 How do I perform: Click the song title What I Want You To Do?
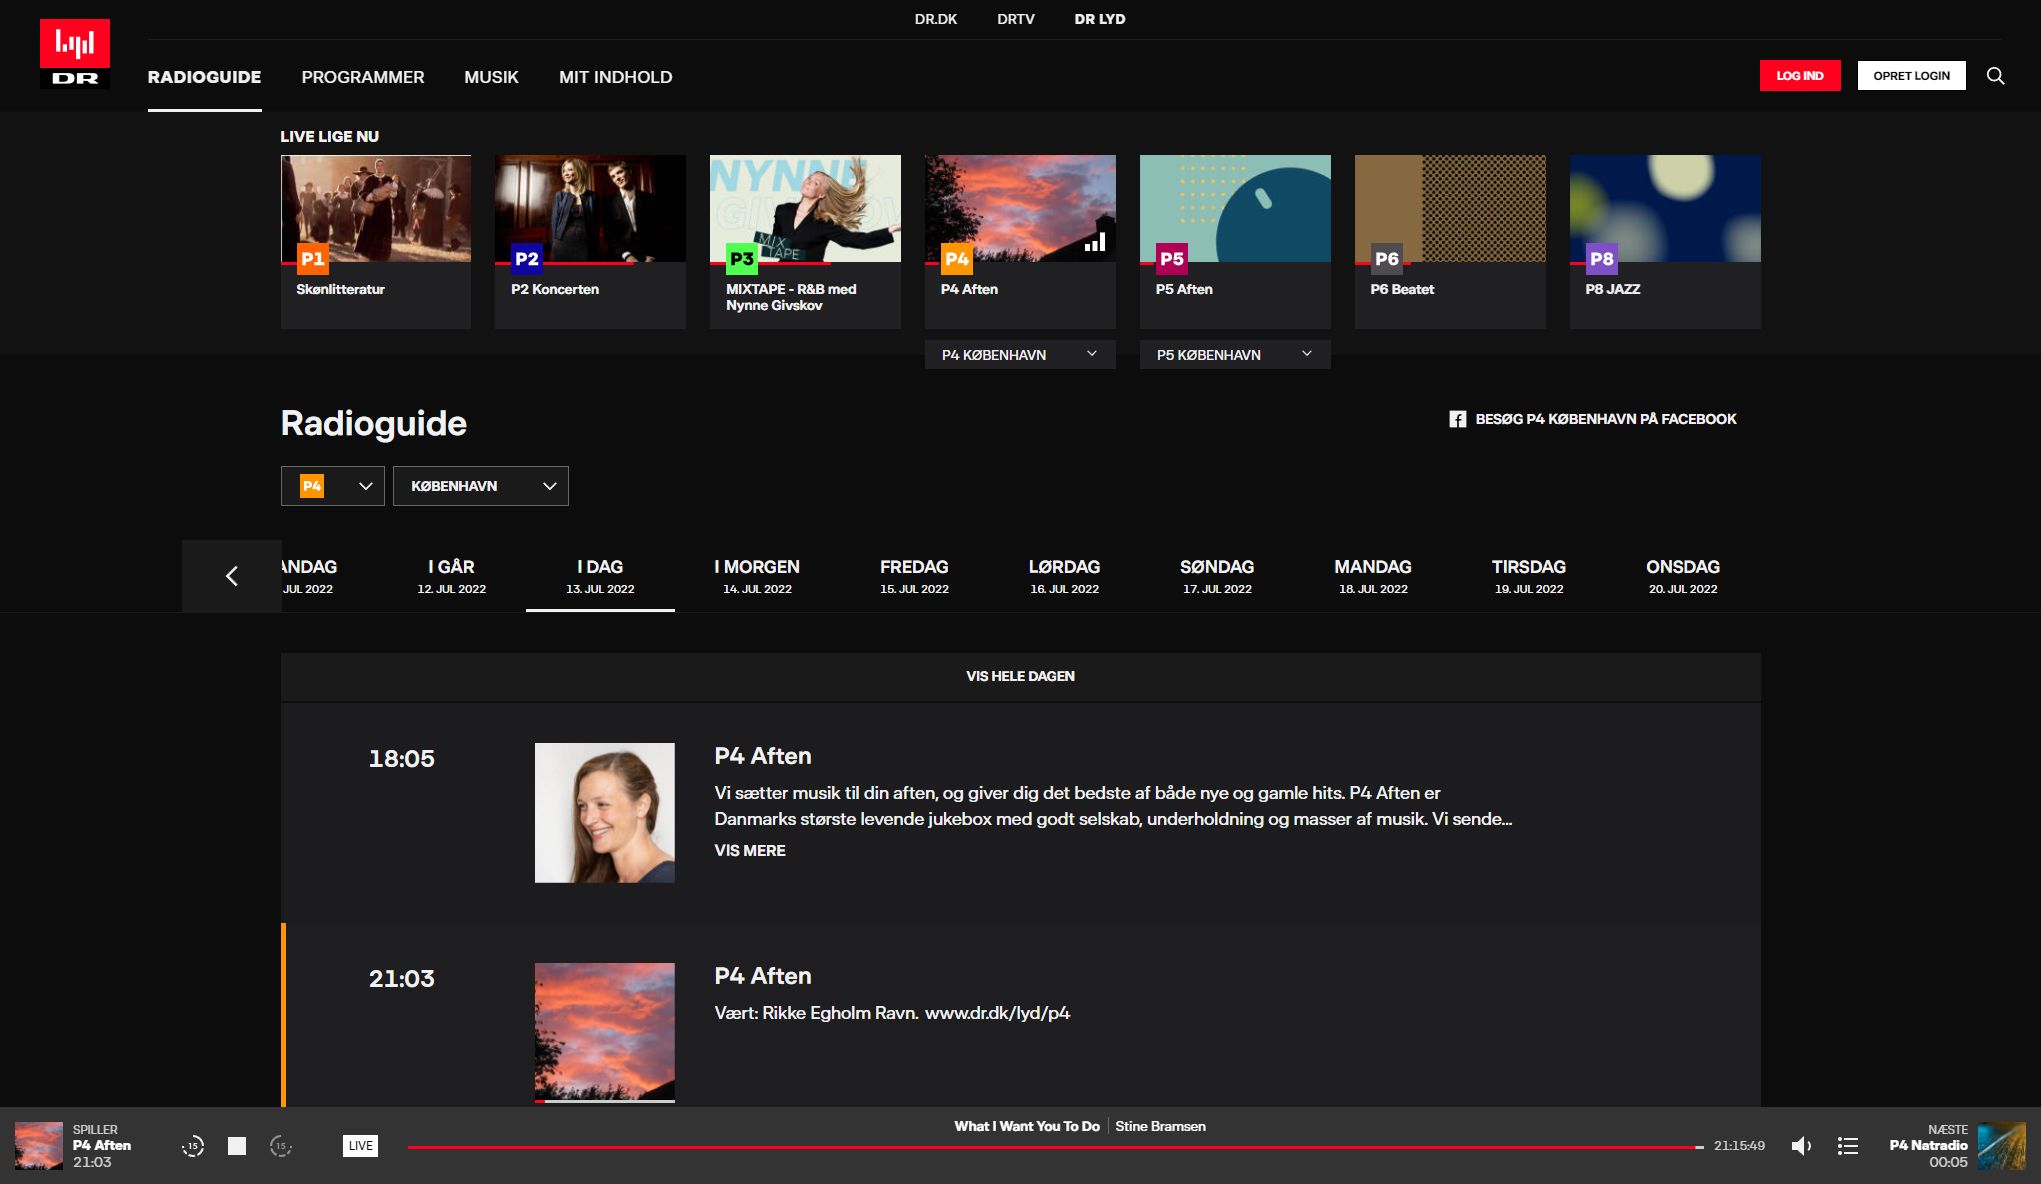tap(1027, 1127)
